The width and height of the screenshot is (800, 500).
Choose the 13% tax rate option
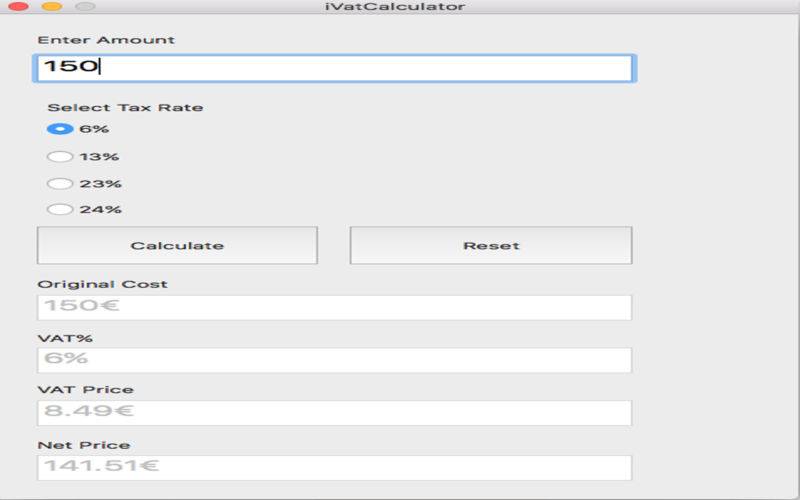[60, 156]
